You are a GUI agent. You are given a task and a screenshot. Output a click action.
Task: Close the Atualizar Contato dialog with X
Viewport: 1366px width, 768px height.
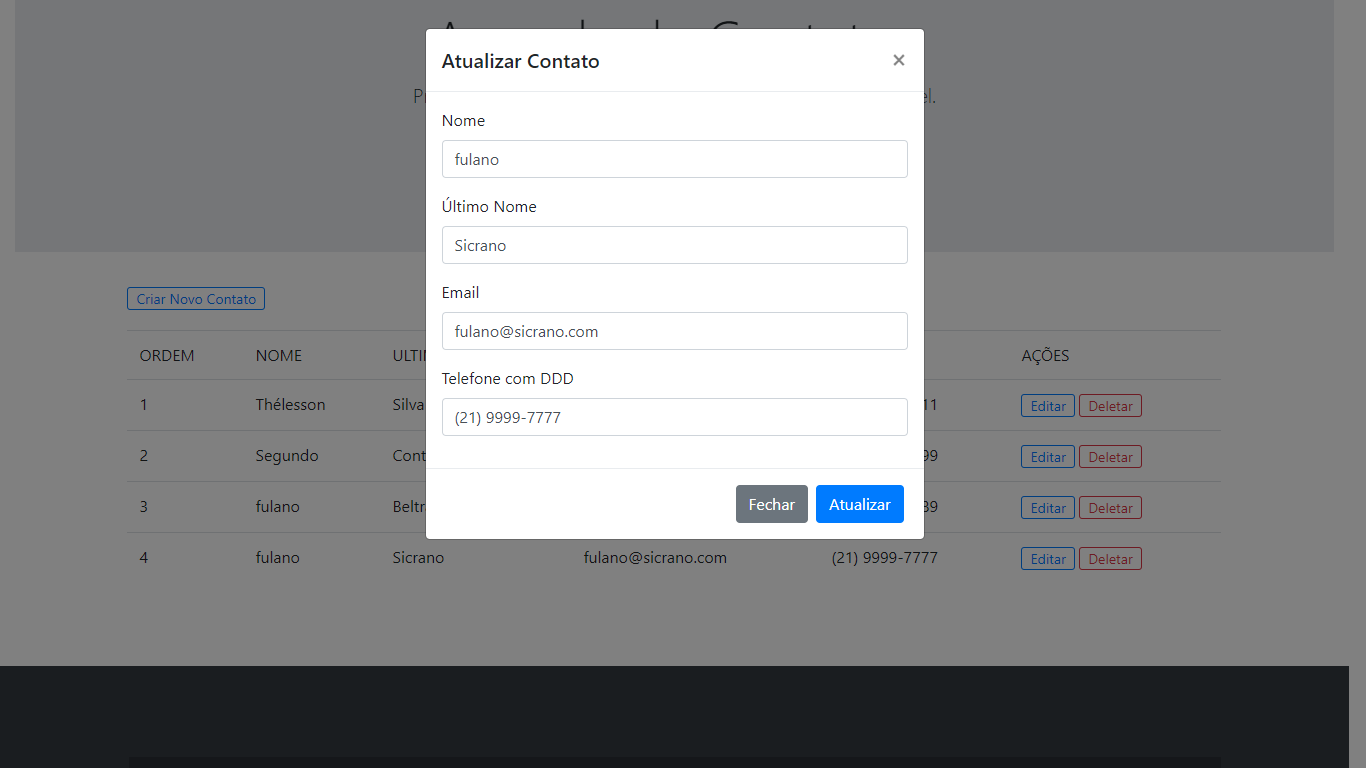(x=899, y=60)
